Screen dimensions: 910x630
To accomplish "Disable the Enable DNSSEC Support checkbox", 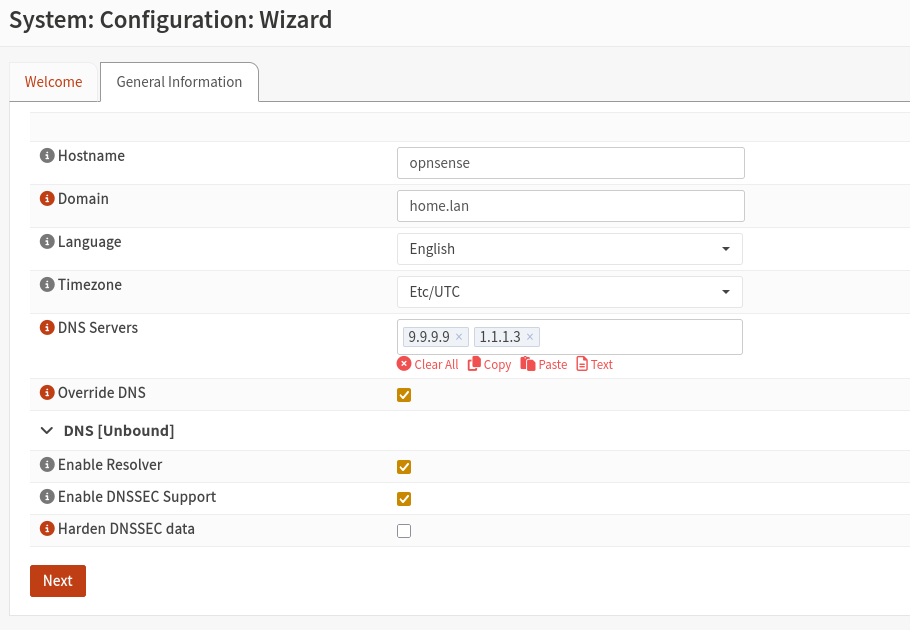I will click(404, 498).
